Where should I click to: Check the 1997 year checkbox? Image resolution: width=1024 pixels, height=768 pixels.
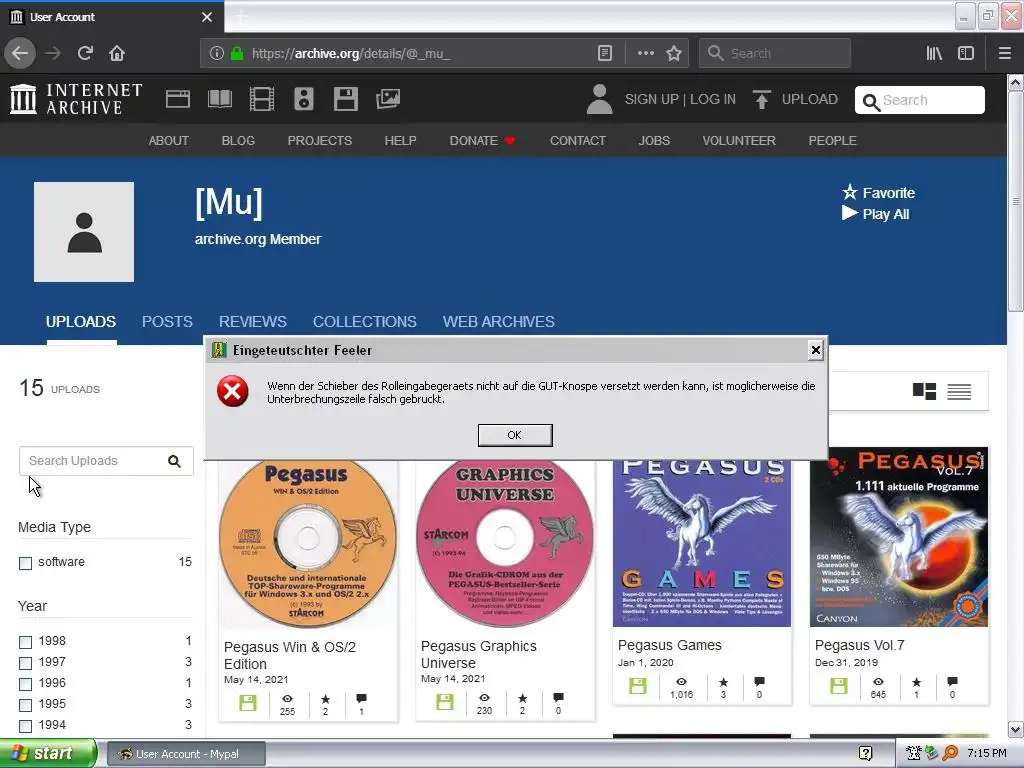25,663
